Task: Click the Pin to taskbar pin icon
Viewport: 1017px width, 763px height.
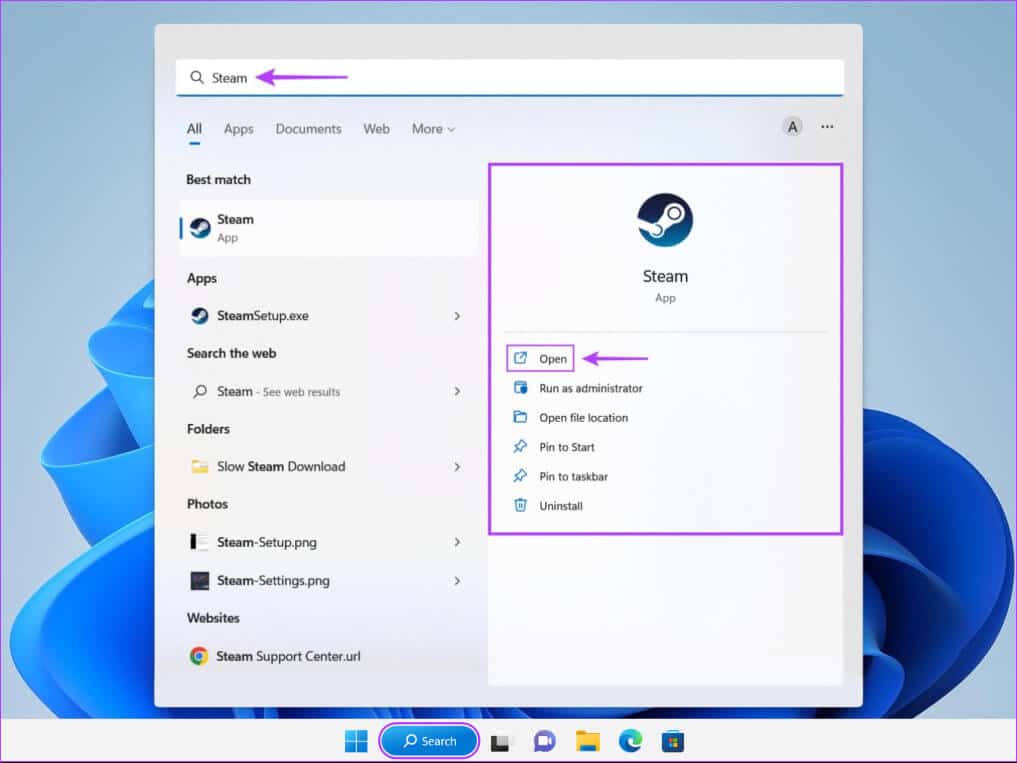Action: [x=520, y=476]
